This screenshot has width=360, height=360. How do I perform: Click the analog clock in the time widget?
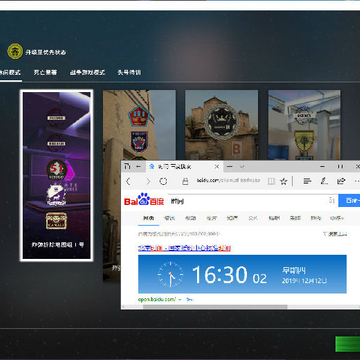[x=170, y=274]
